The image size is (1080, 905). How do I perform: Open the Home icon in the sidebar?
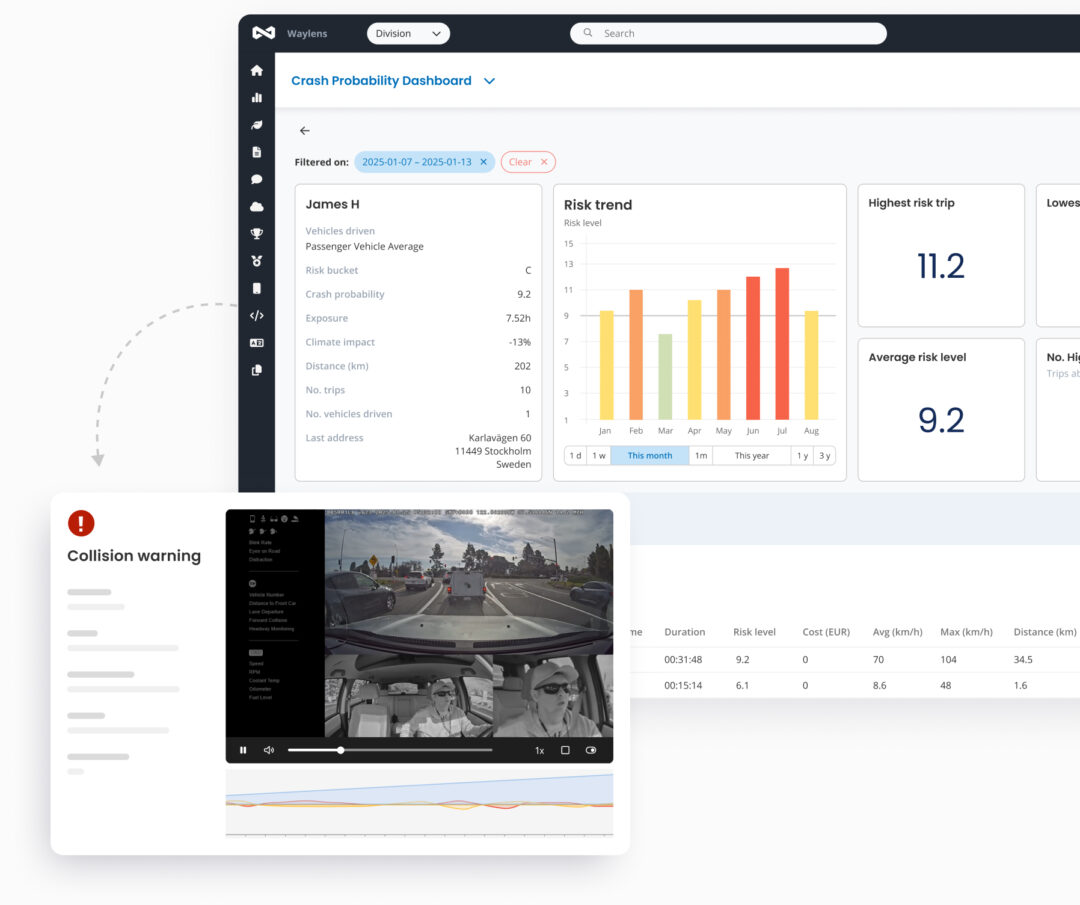(257, 70)
